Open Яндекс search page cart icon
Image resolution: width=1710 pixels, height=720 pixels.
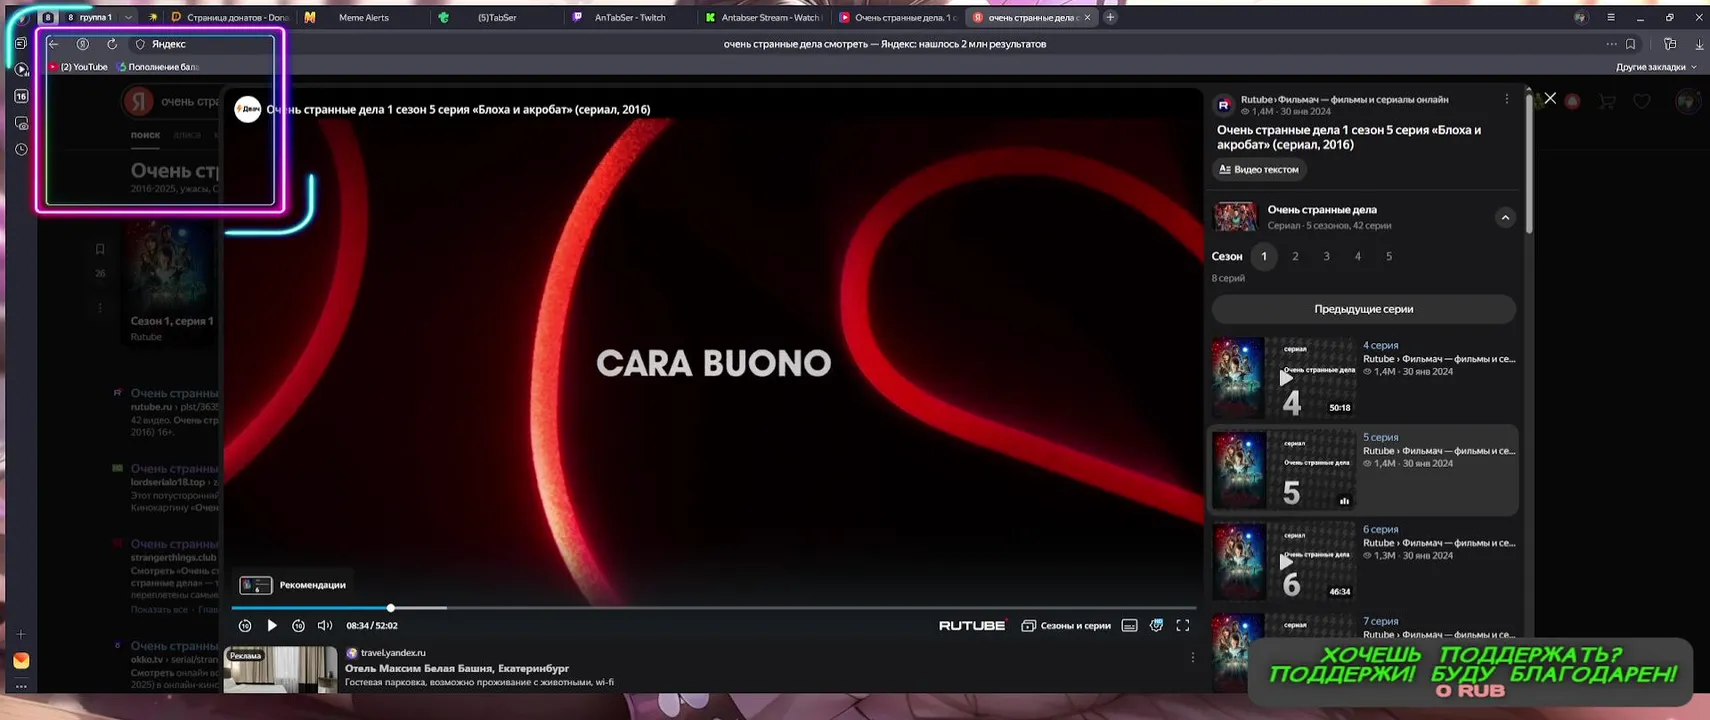pyautogui.click(x=1606, y=101)
